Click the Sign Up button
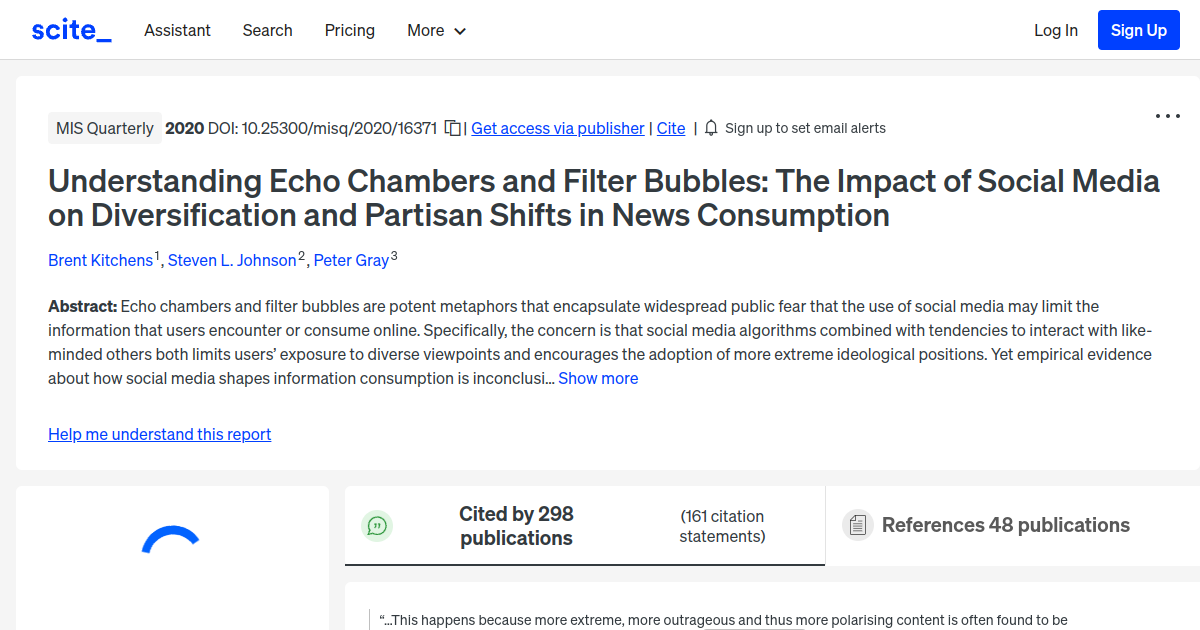Image resolution: width=1200 pixels, height=630 pixels. pos(1138,29)
